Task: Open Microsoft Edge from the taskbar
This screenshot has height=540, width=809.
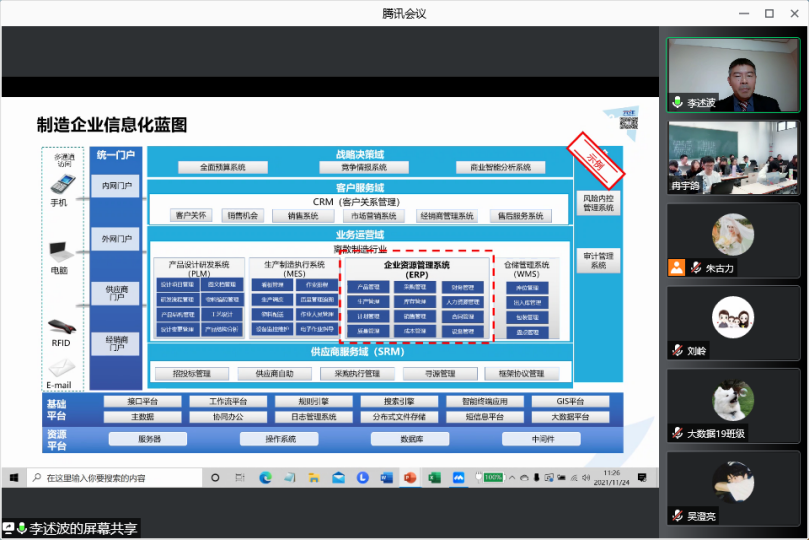Action: [265, 478]
